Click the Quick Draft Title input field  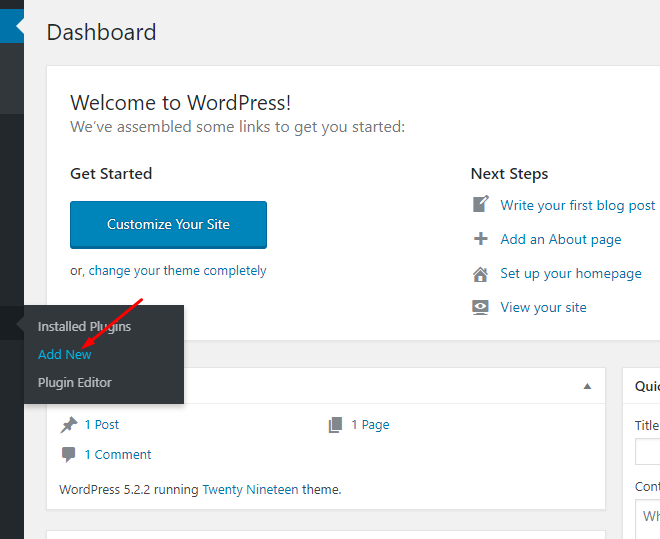point(647,451)
